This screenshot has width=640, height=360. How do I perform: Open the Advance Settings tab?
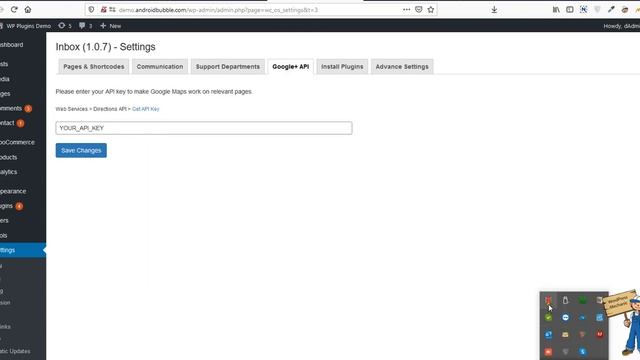(402, 67)
